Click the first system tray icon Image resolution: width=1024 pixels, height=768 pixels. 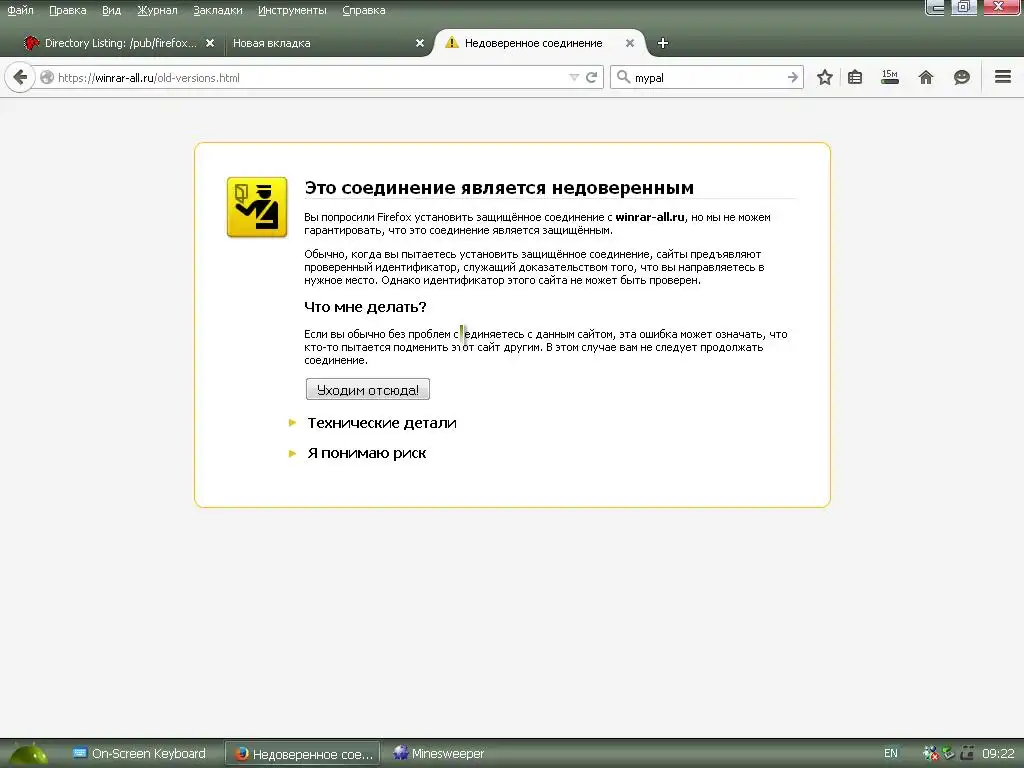click(x=930, y=754)
